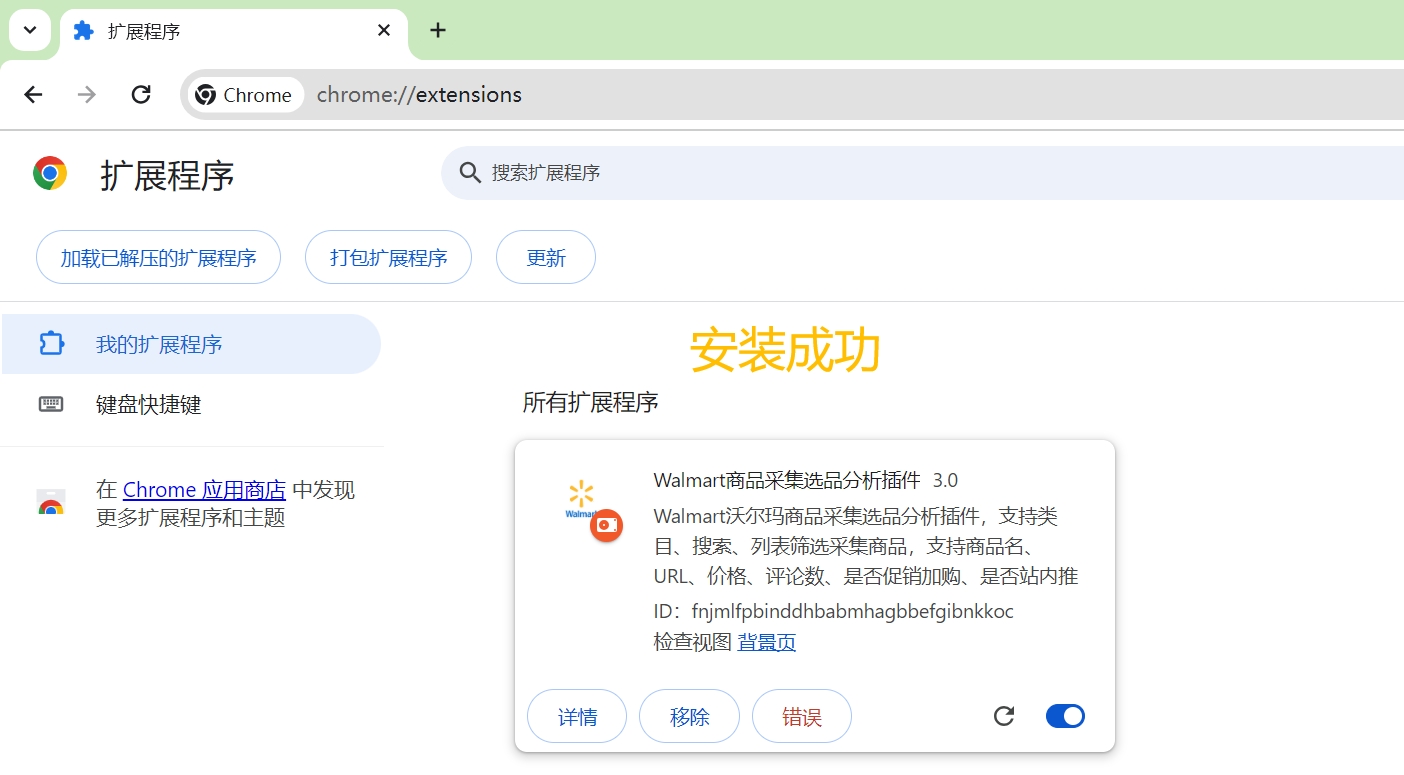Open a new tab with plus button
The height and width of the screenshot is (775, 1404).
[x=438, y=30]
